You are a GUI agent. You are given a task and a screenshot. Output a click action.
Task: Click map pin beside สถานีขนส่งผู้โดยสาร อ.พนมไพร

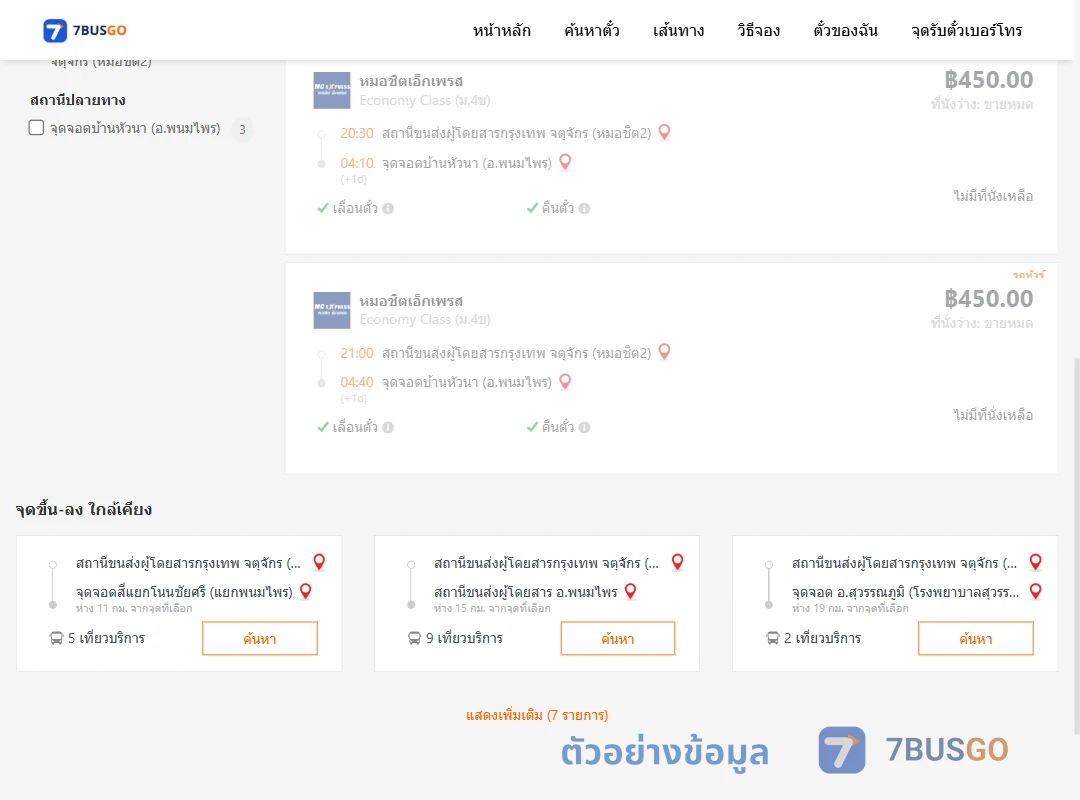[631, 591]
